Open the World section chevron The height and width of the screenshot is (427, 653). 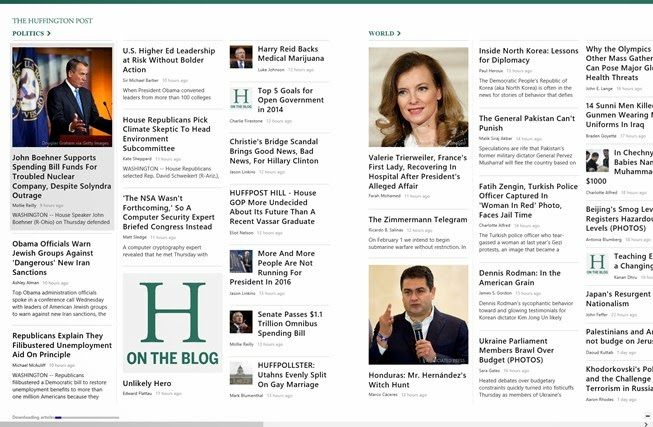point(399,33)
